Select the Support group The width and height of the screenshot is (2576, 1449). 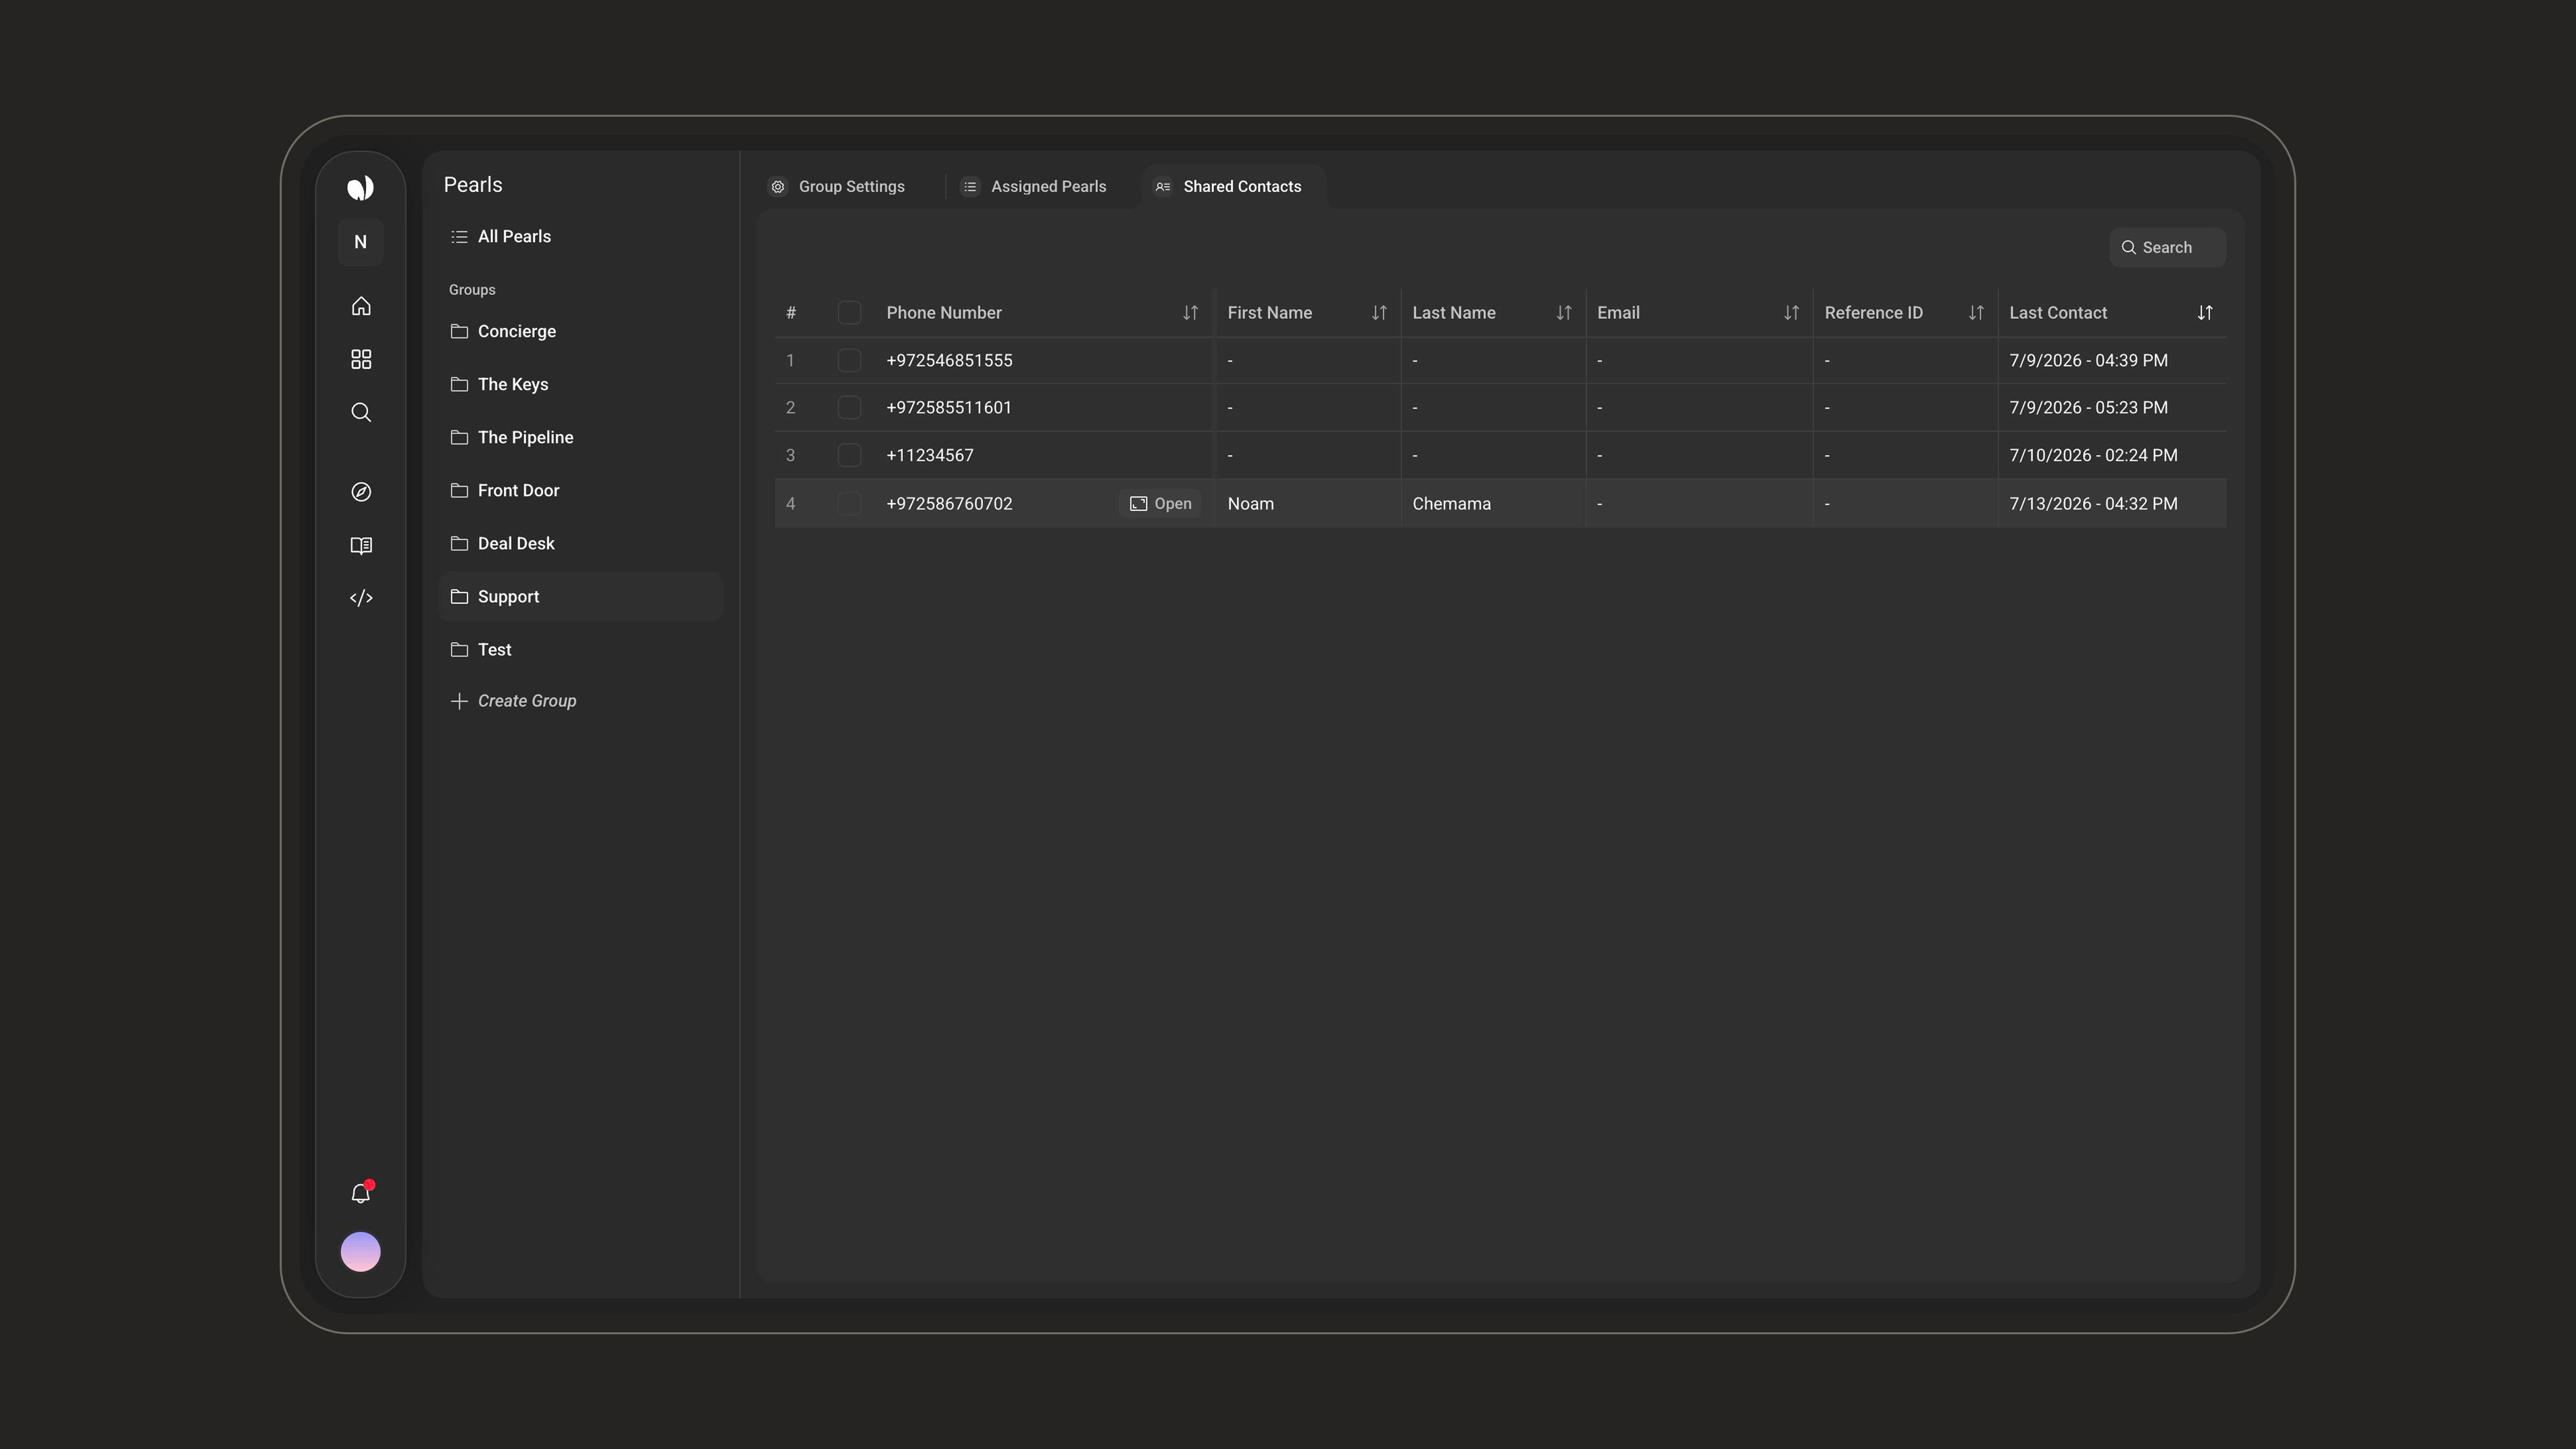tap(580, 597)
